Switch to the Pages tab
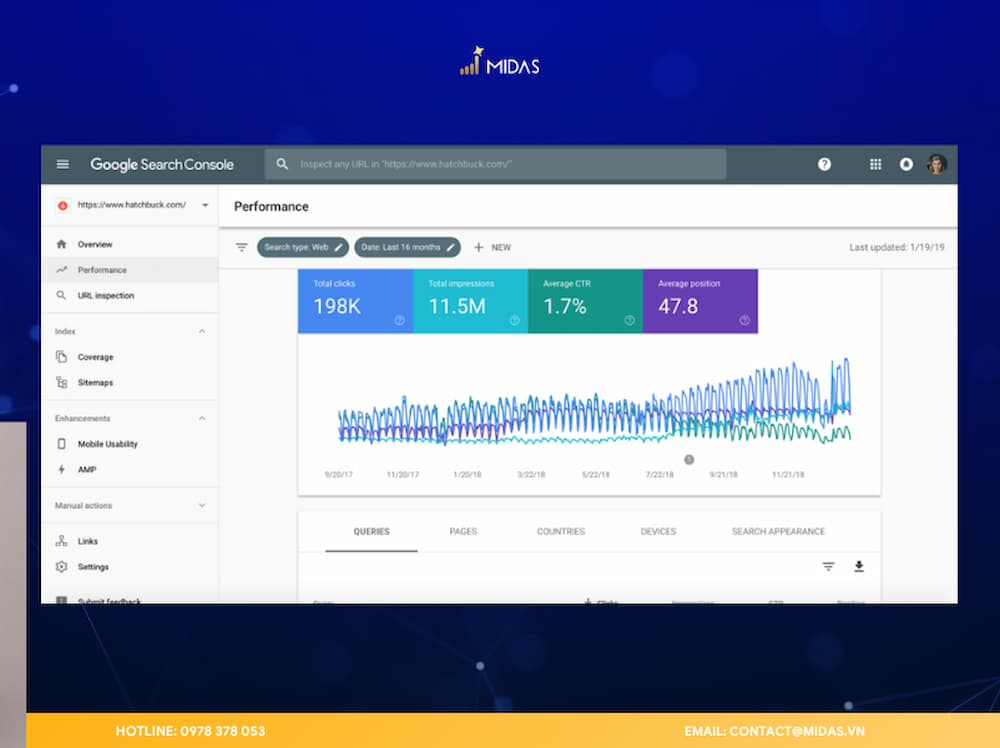Image resolution: width=1000 pixels, height=748 pixels. click(463, 531)
